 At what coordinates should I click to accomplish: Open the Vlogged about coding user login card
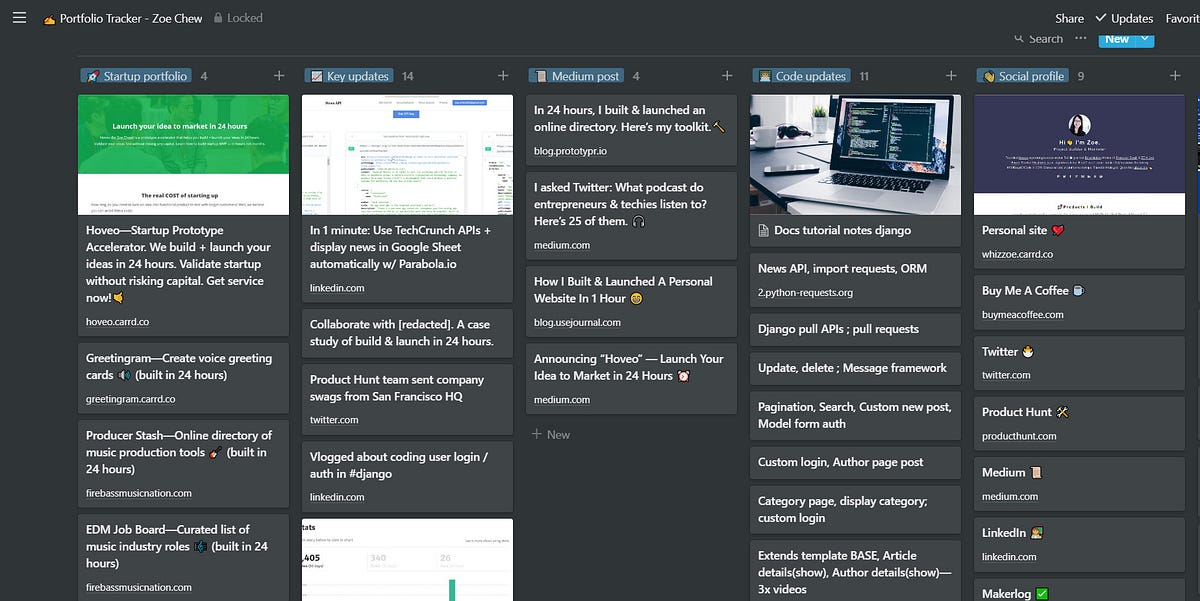pyautogui.click(x=407, y=475)
